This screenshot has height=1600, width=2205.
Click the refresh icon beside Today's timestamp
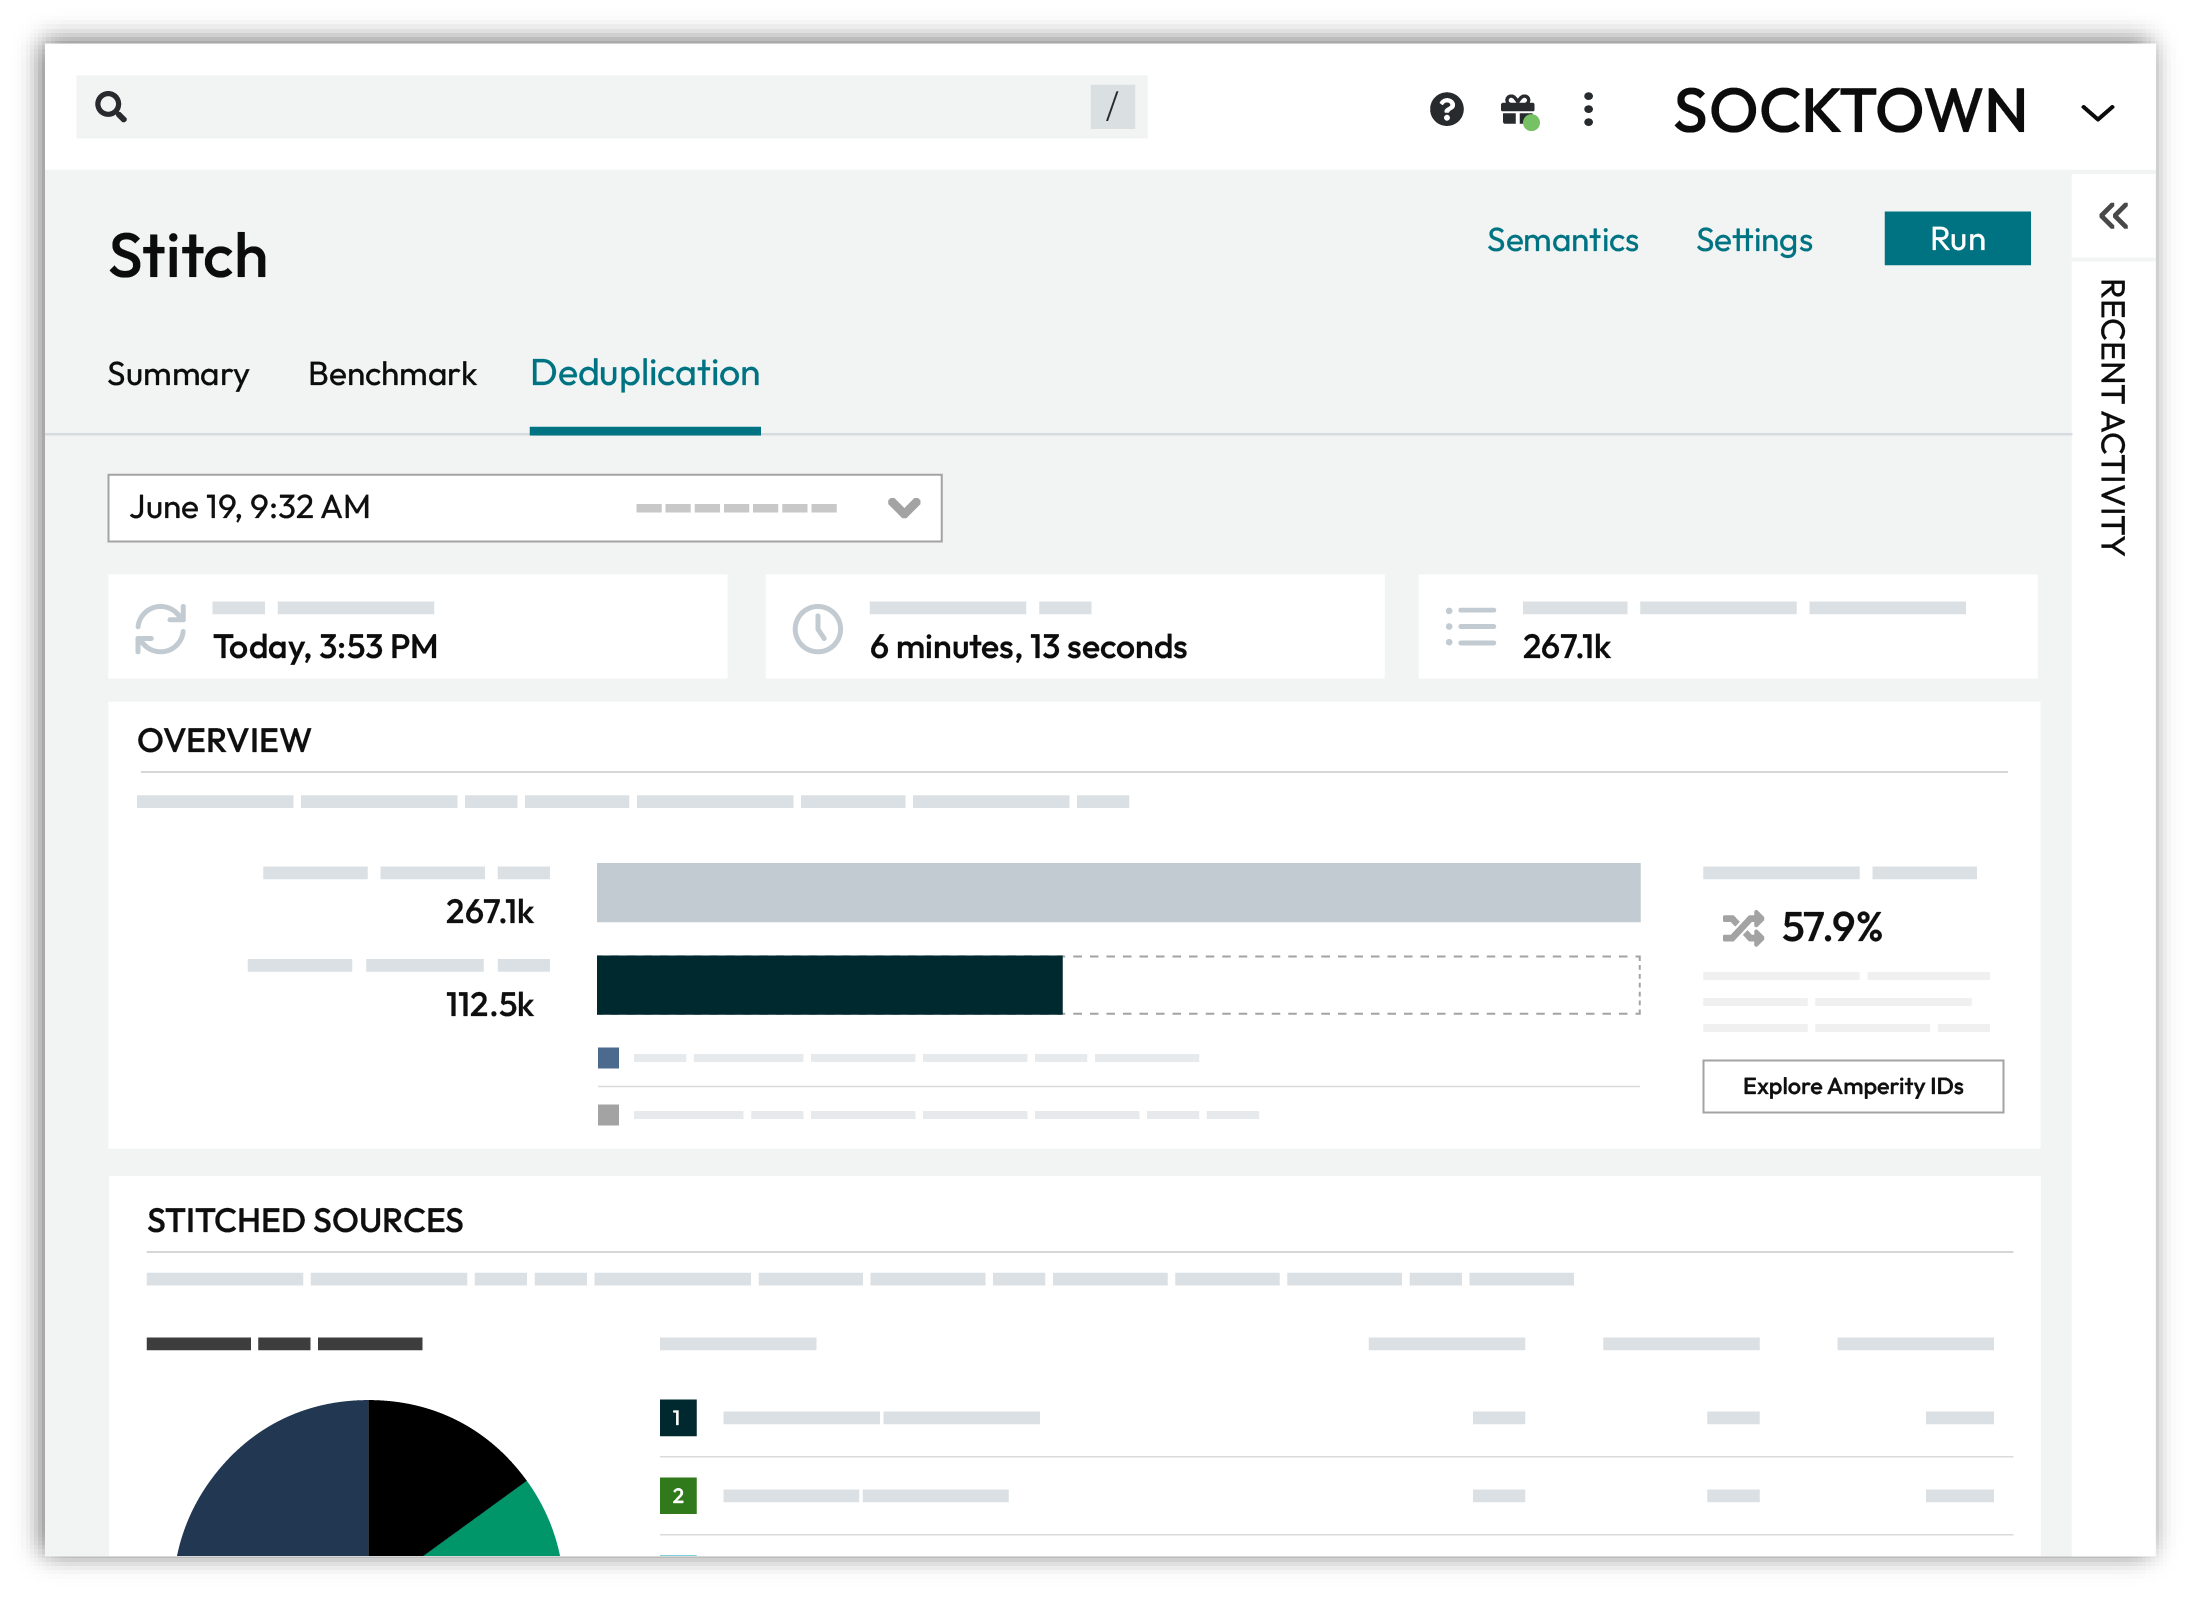tap(160, 628)
